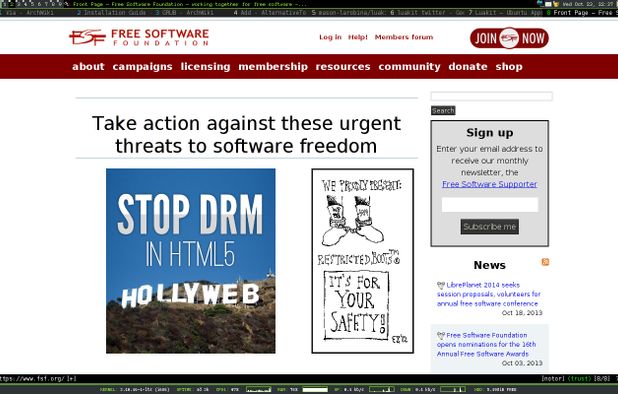The height and width of the screenshot is (394, 618).
Task: Open the about menu item
Action: click(88, 67)
